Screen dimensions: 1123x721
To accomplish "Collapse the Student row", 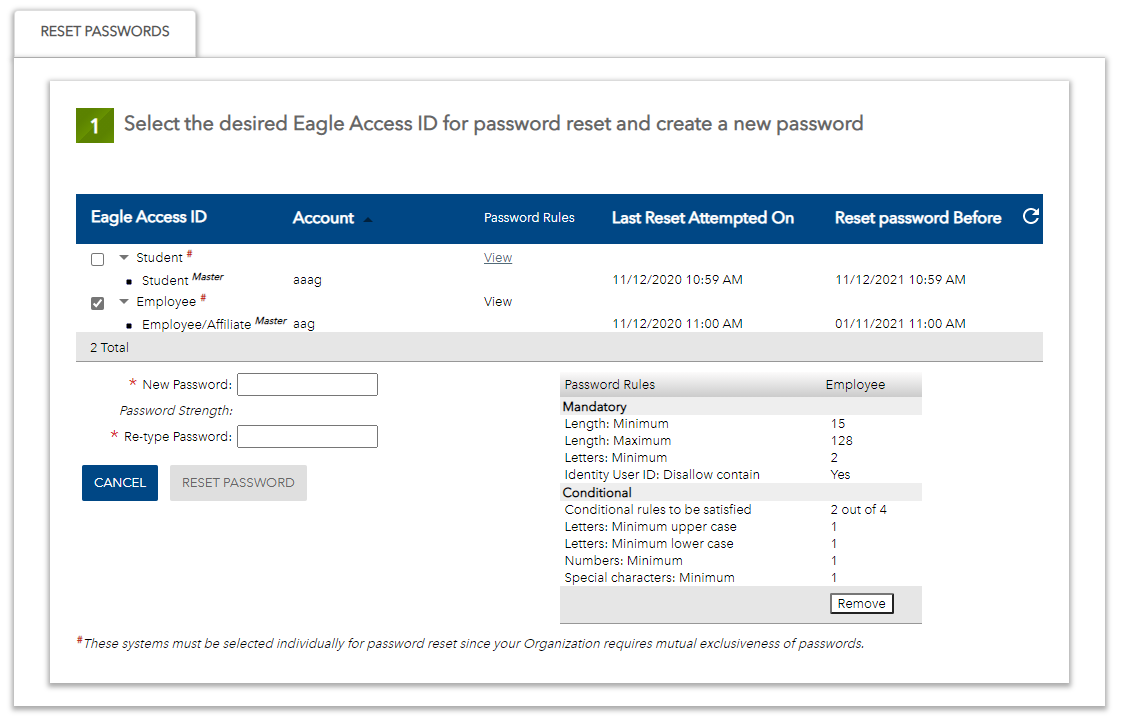I will (123, 257).
